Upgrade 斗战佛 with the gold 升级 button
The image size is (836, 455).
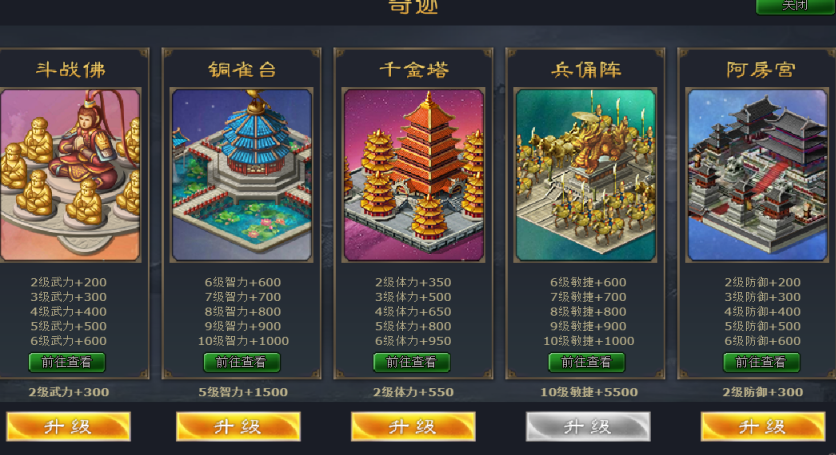coord(68,426)
